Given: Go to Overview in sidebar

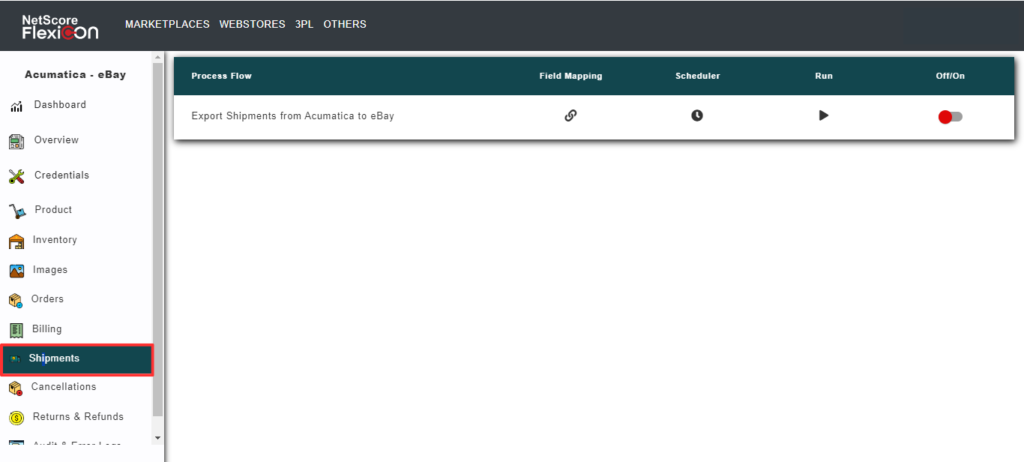Looking at the screenshot, I should pos(56,140).
